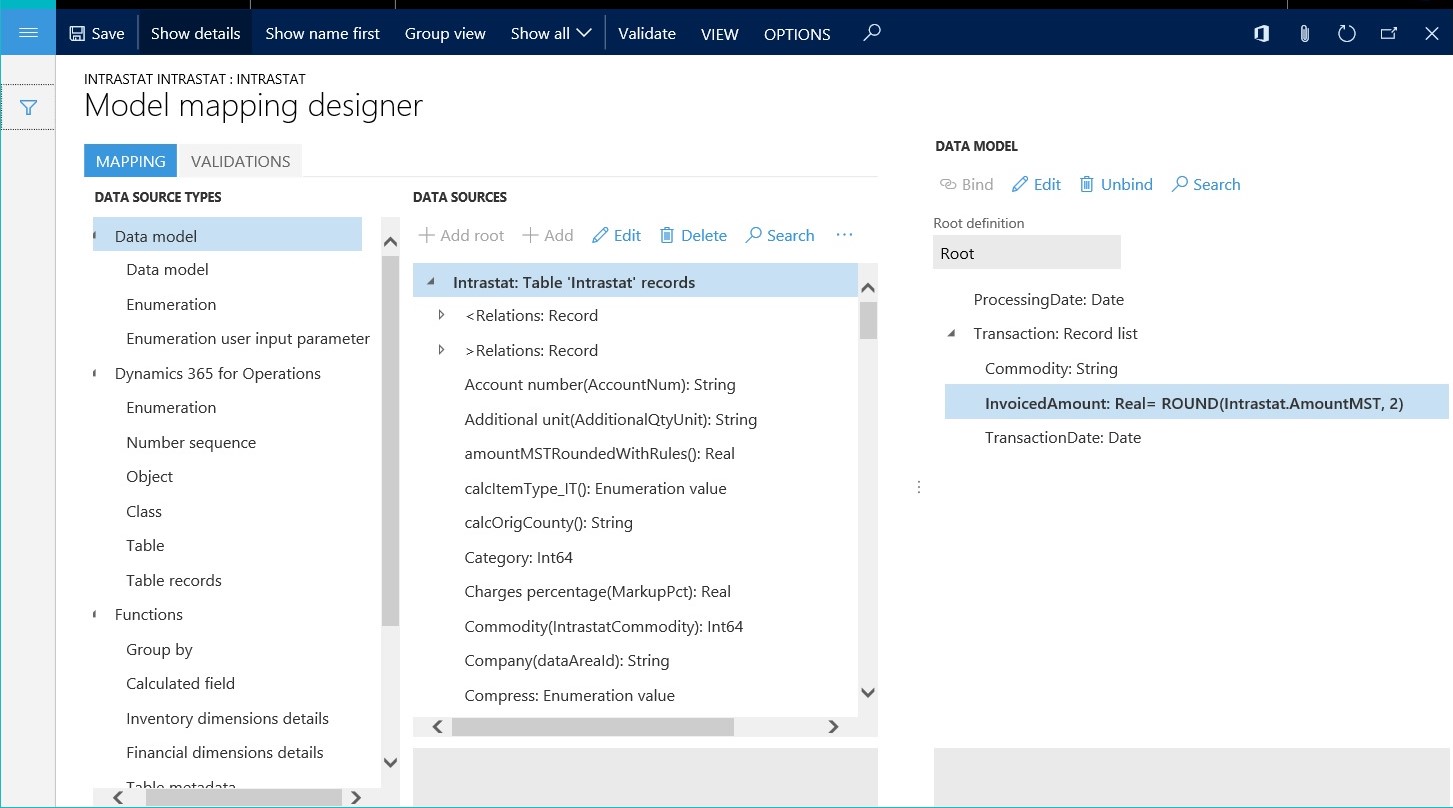Viewport: 1453px width, 808px height.
Task: Select Enumeration under Data model
Action: pos(171,304)
